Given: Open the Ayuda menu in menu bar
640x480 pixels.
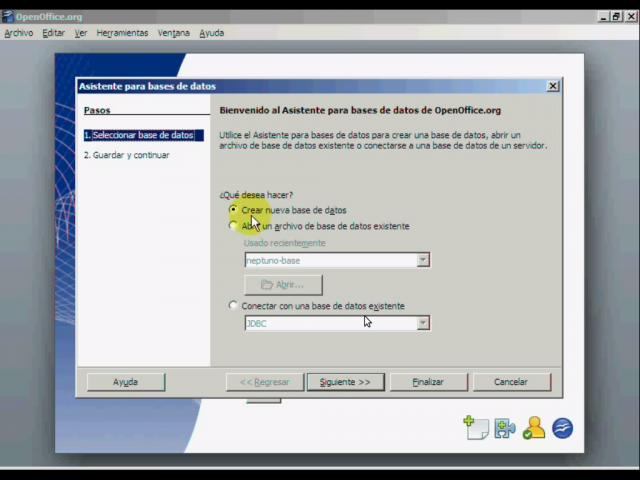Looking at the screenshot, I should [211, 33].
